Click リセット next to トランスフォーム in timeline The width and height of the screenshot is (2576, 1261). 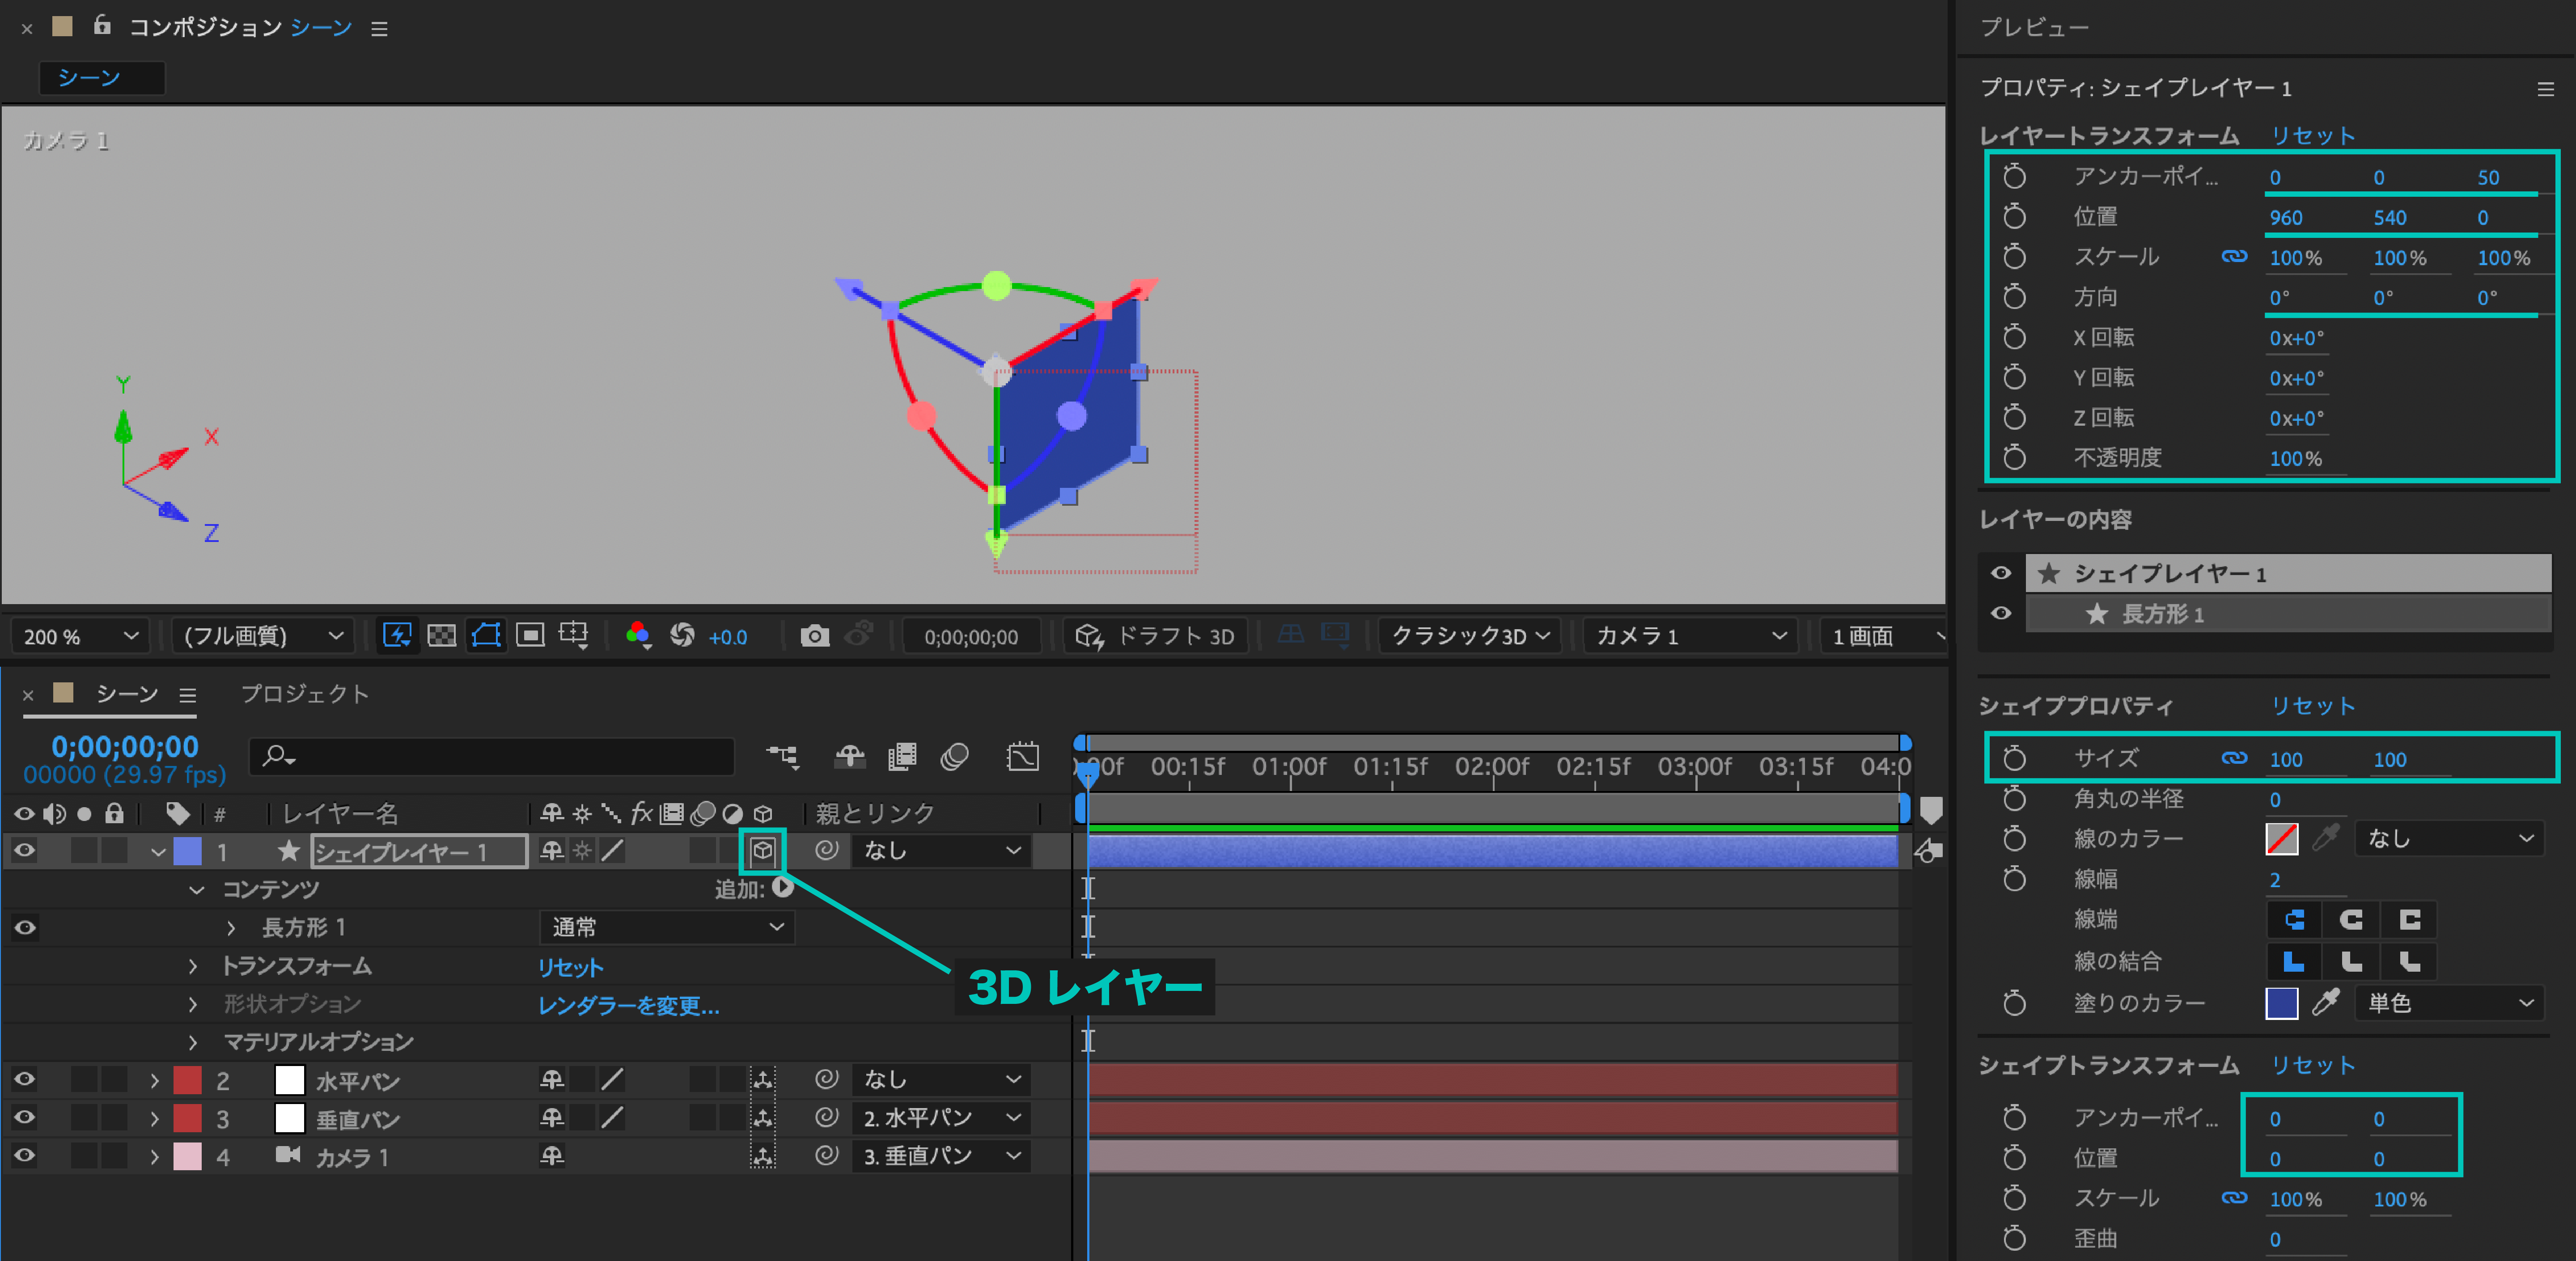point(570,967)
